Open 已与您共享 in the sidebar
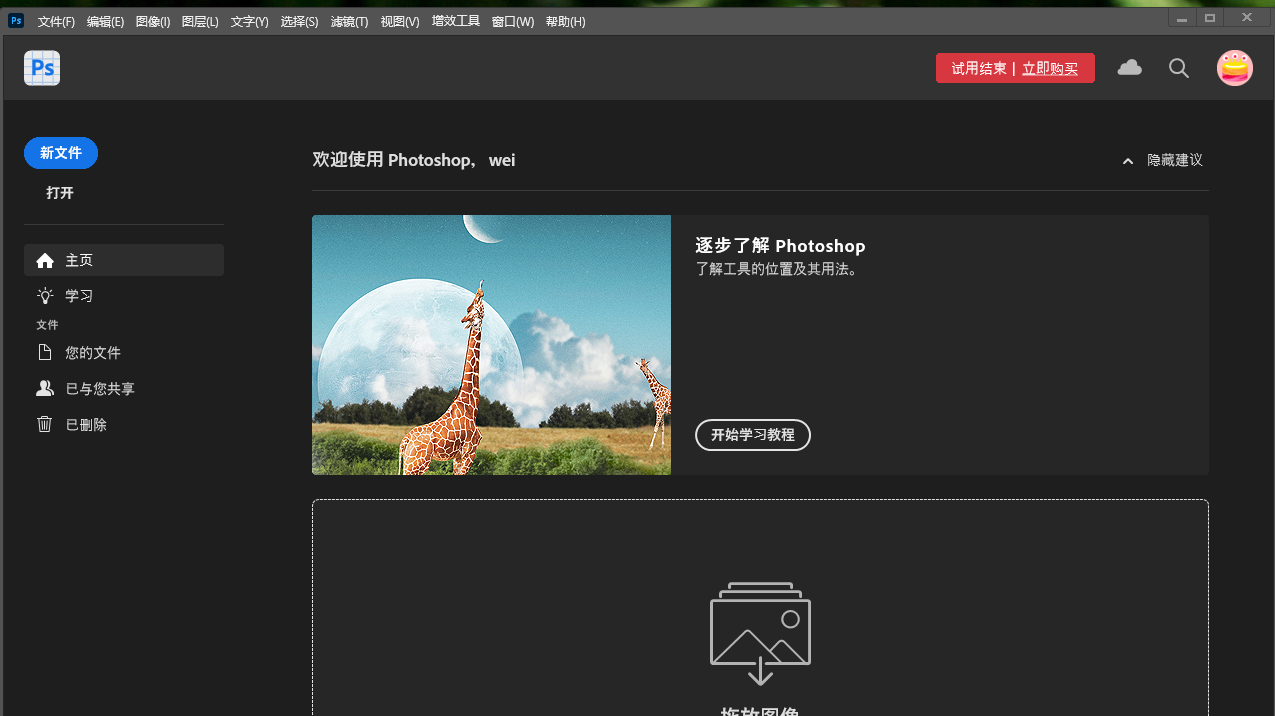Viewport: 1275px width, 716px height. [124, 389]
